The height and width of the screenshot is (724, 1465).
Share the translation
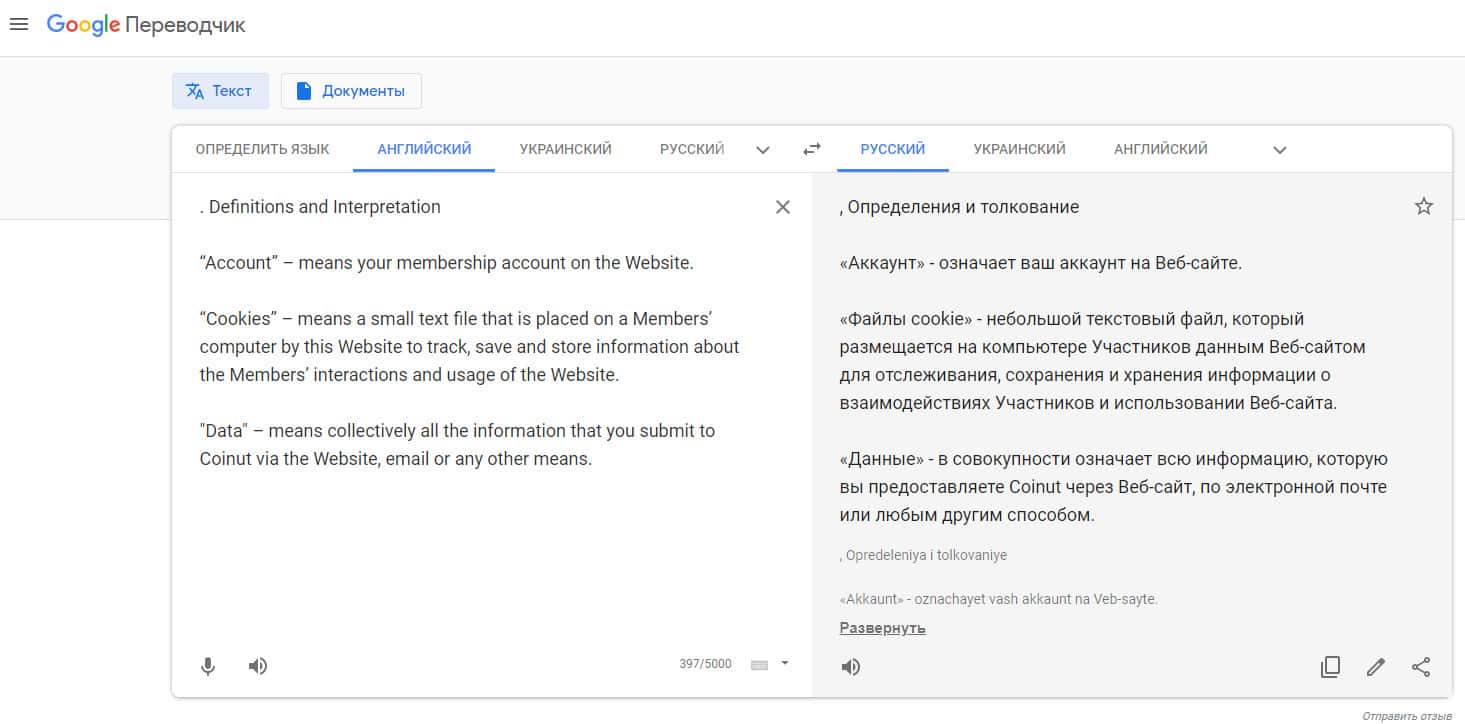click(x=1421, y=667)
